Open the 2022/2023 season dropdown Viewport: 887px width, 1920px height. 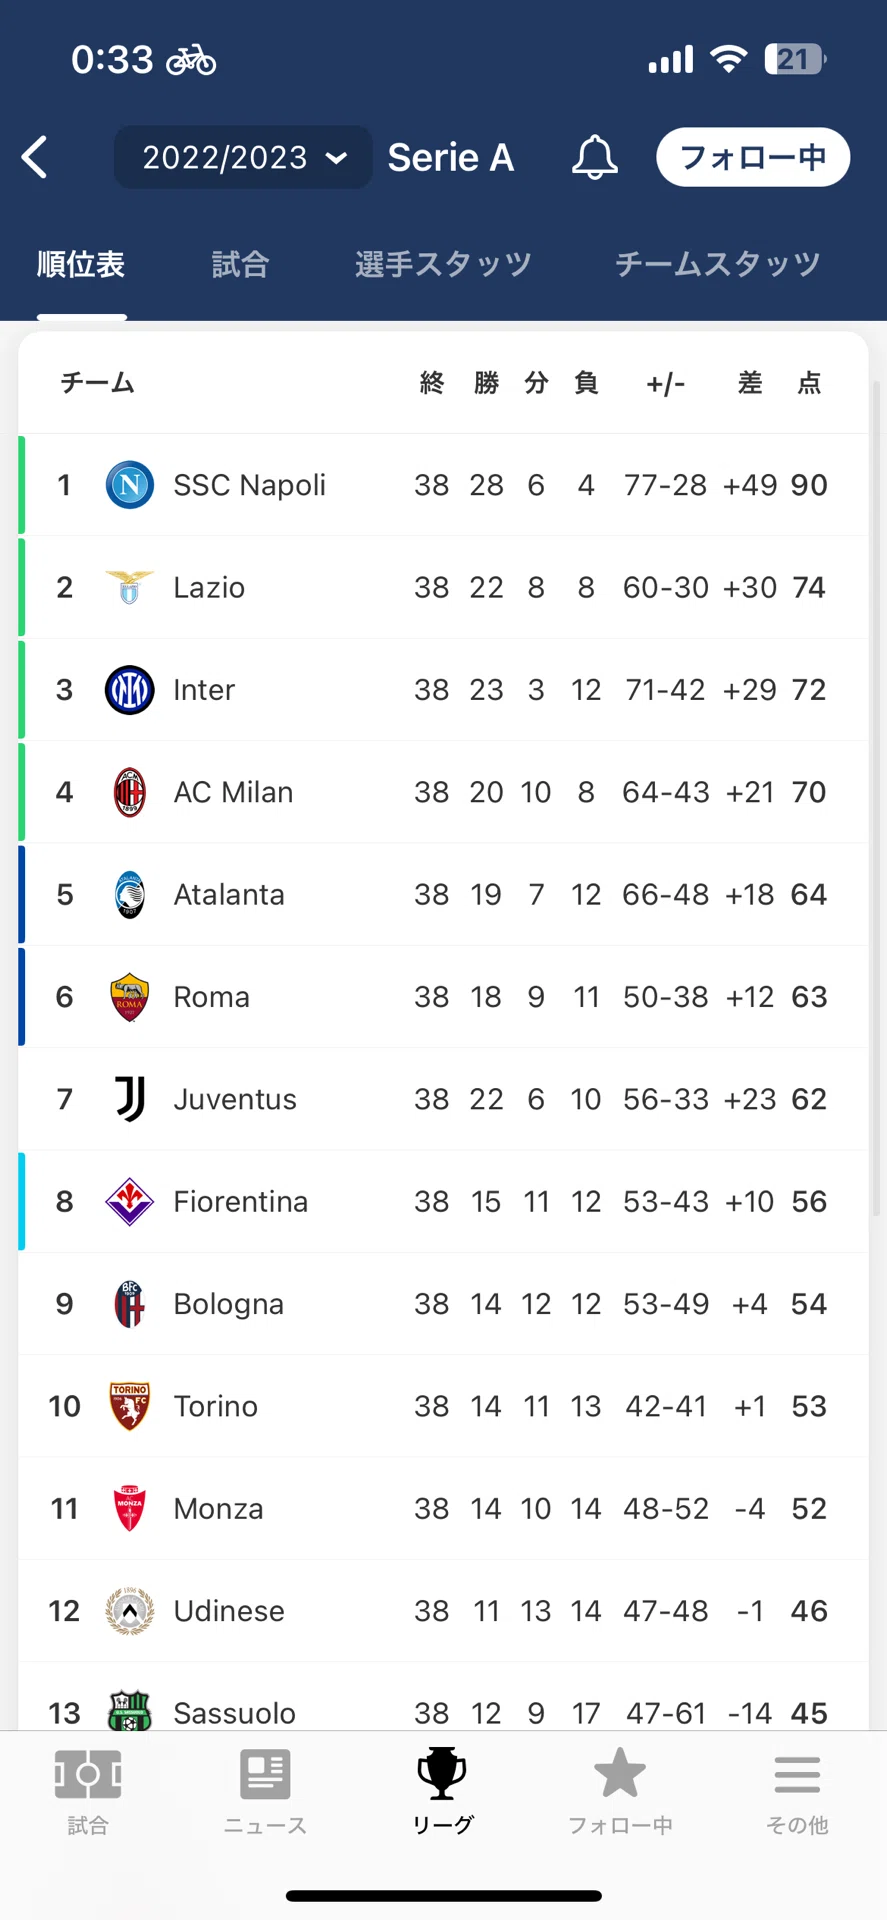[243, 157]
